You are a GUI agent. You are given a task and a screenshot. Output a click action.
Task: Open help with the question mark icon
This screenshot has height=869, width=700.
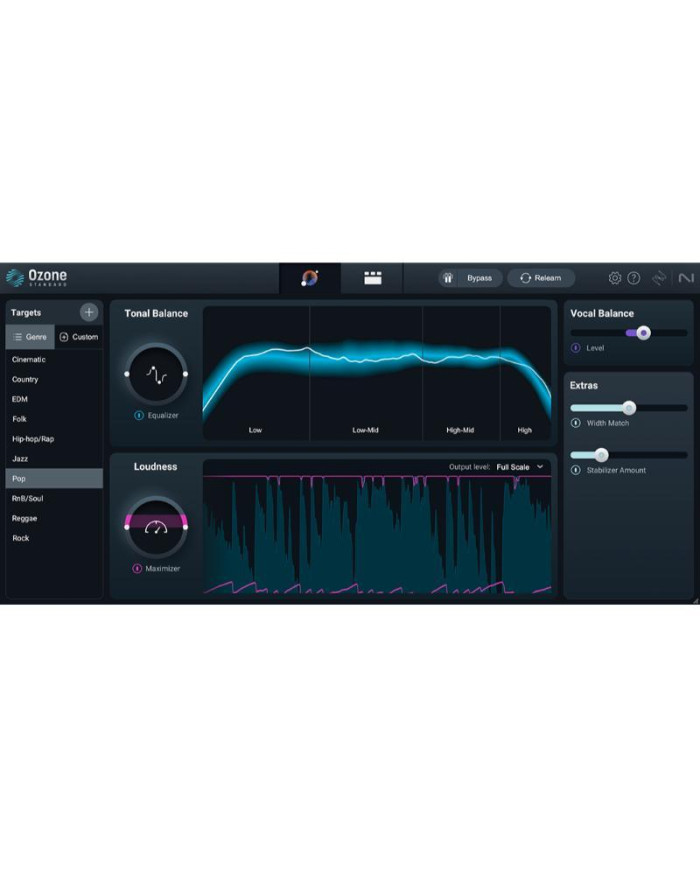point(633,278)
